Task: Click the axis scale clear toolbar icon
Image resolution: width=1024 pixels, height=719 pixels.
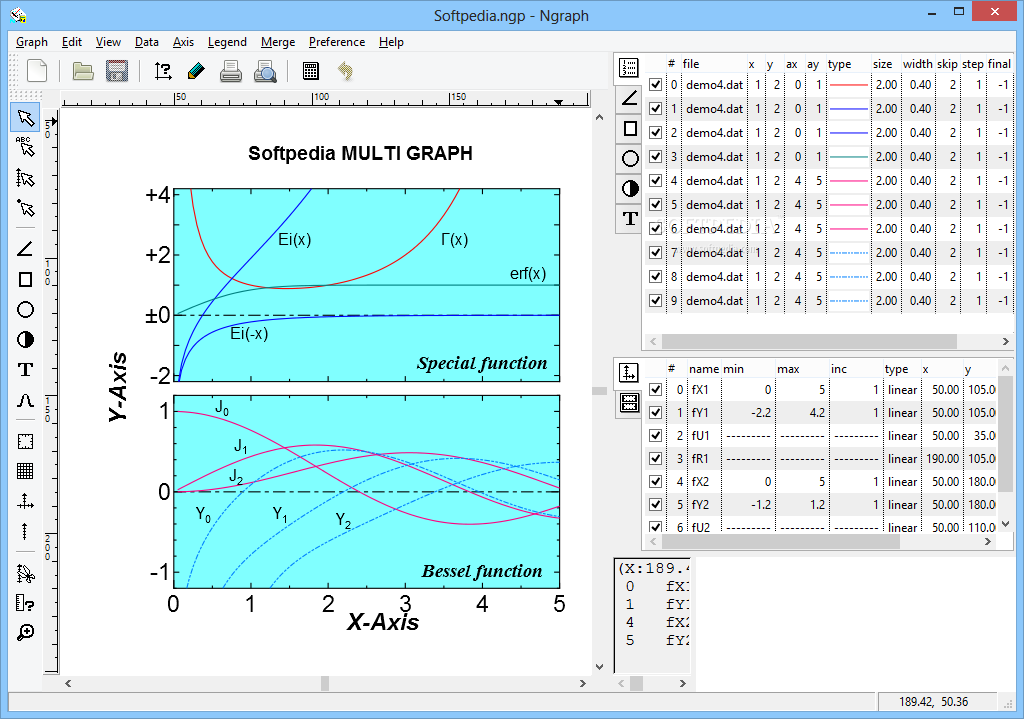Action: tap(163, 71)
